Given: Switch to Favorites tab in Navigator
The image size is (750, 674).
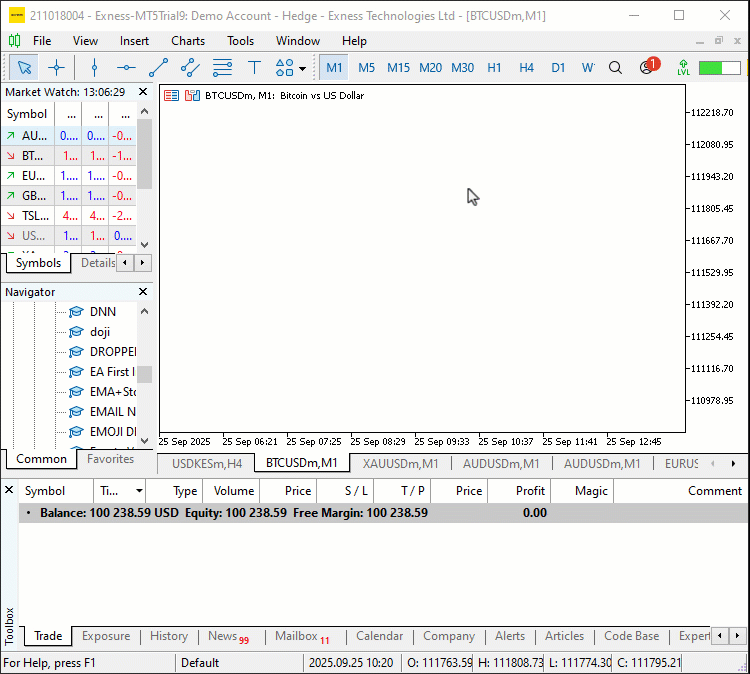Looking at the screenshot, I should (x=110, y=459).
